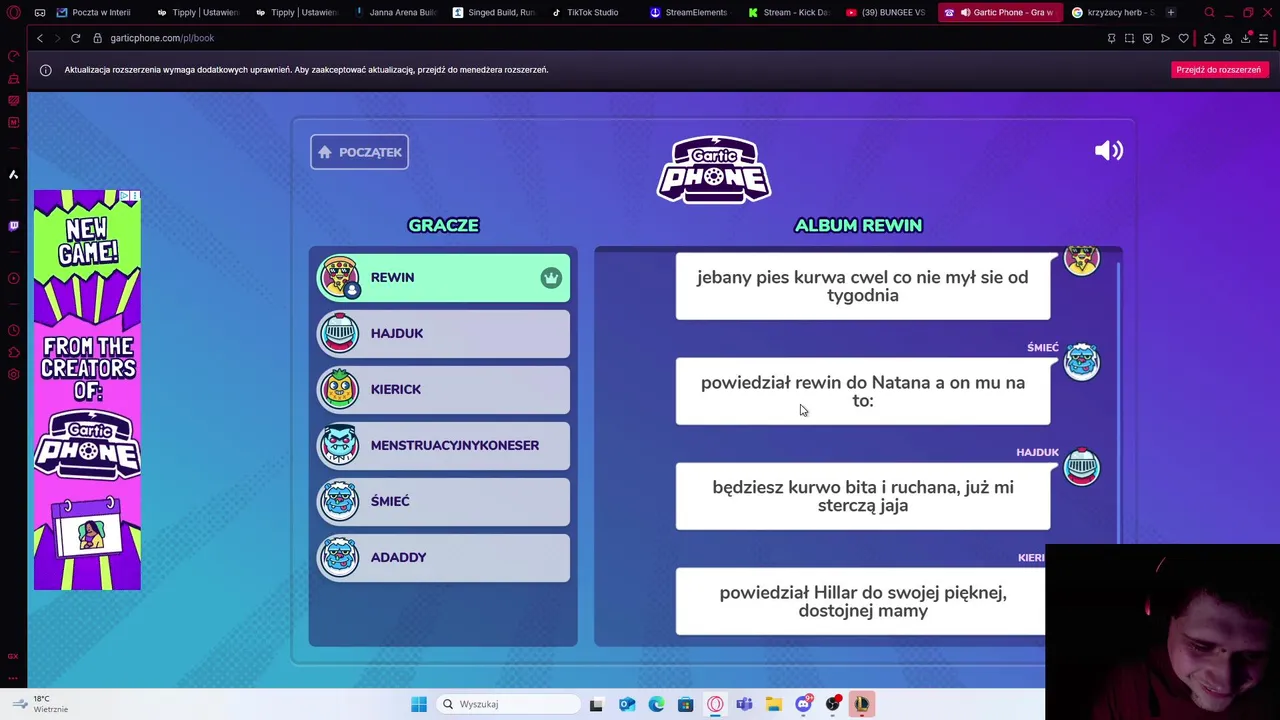Click ŚMIEĆ's avatar beside second album message
This screenshot has width=1280, height=720.
click(x=1081, y=361)
